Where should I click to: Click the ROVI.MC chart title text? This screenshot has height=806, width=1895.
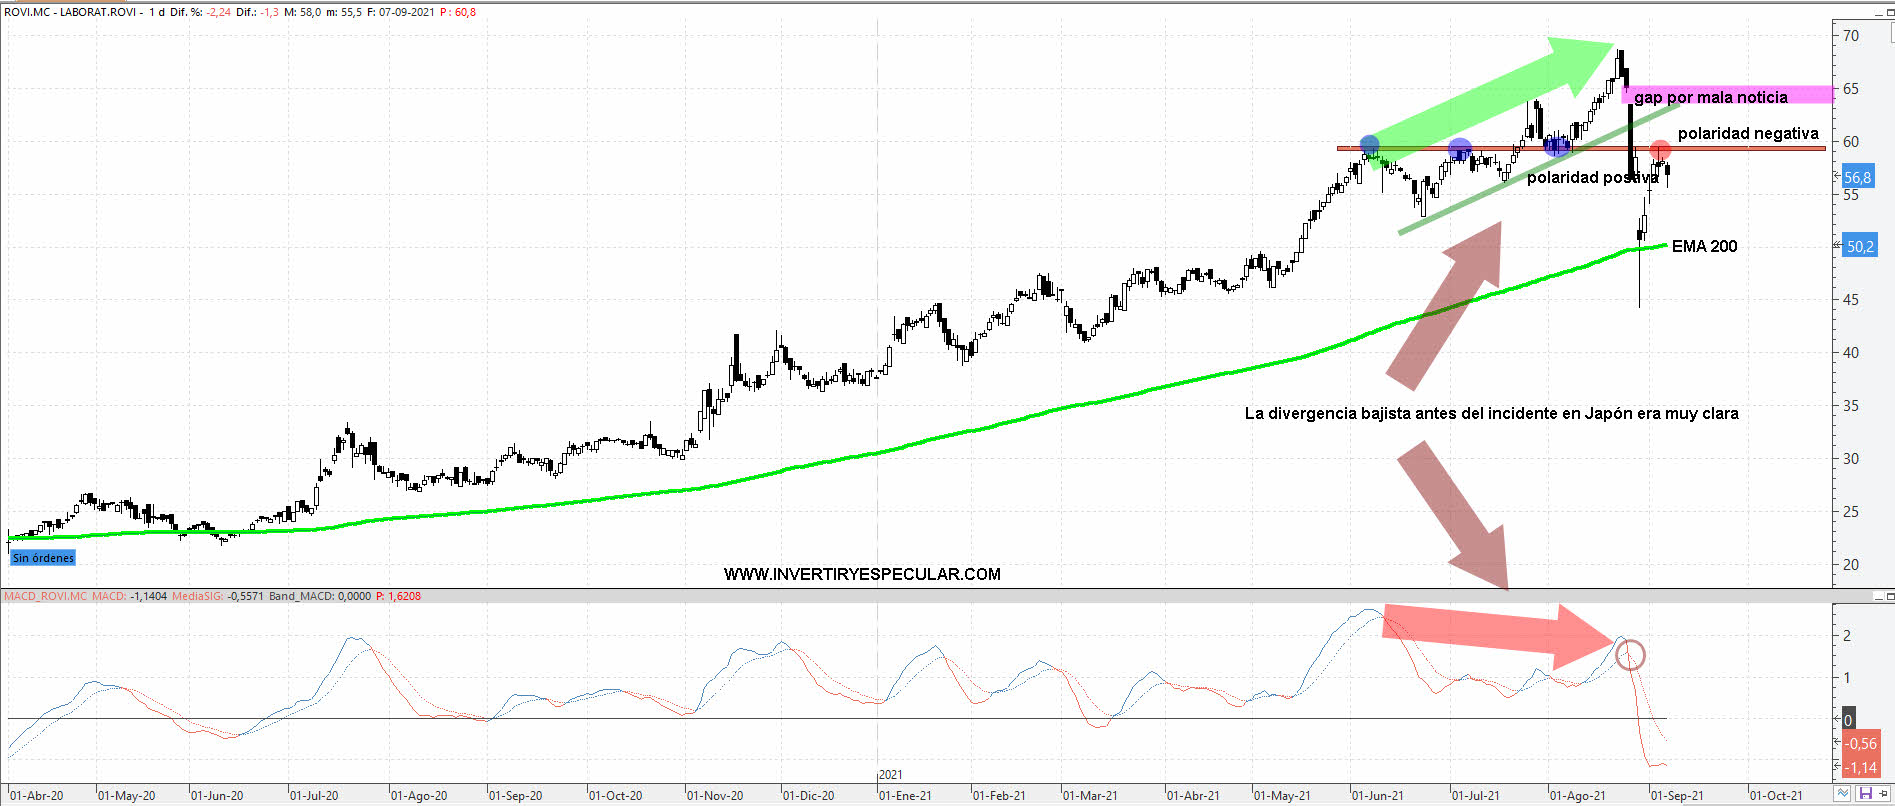72,12
